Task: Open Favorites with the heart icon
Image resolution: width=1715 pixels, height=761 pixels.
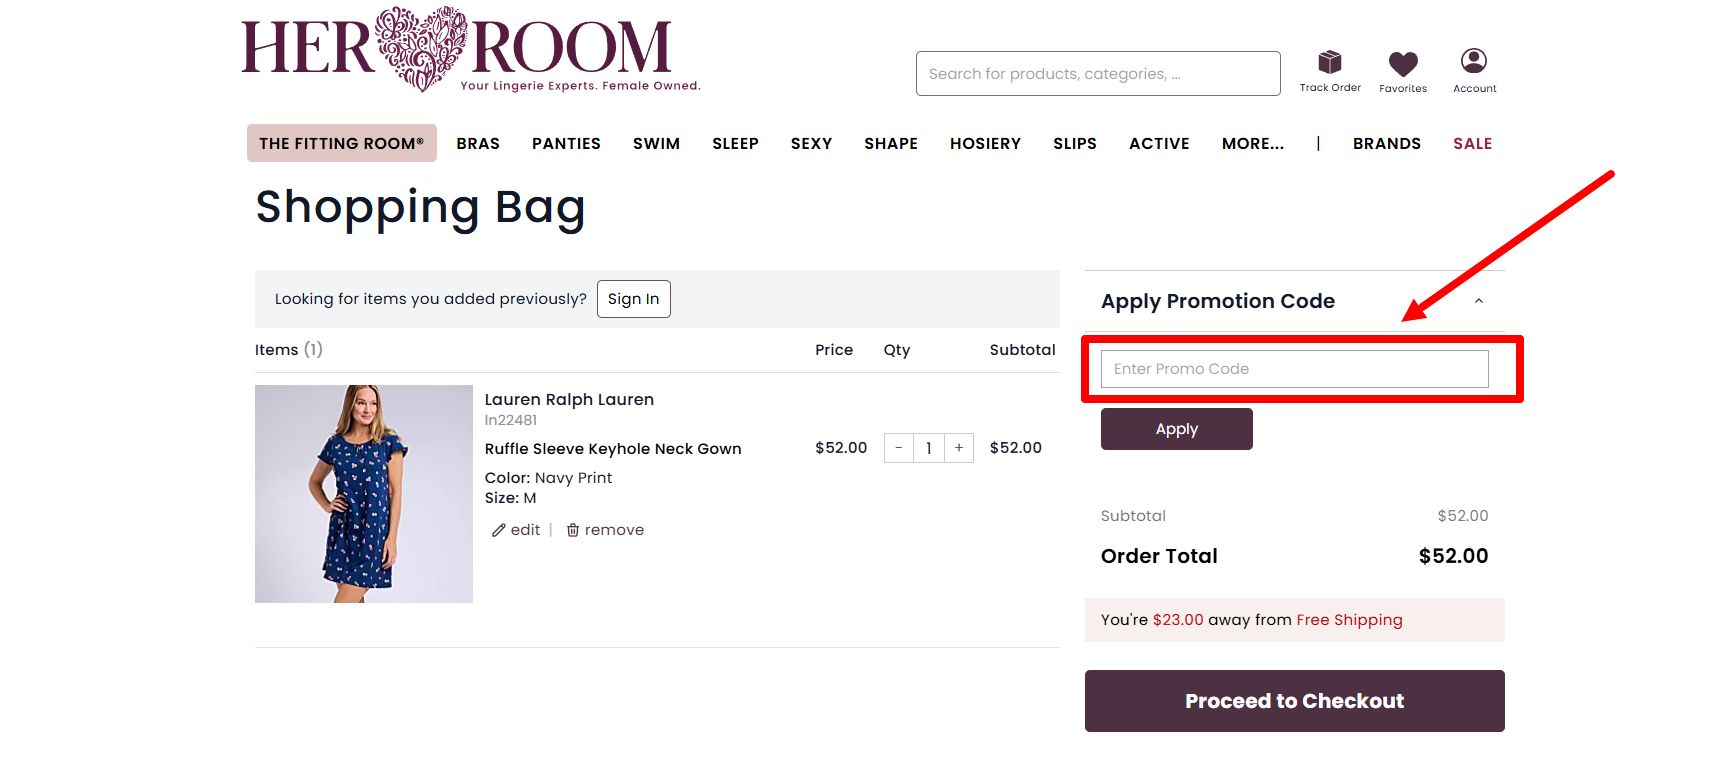Action: tap(1404, 65)
